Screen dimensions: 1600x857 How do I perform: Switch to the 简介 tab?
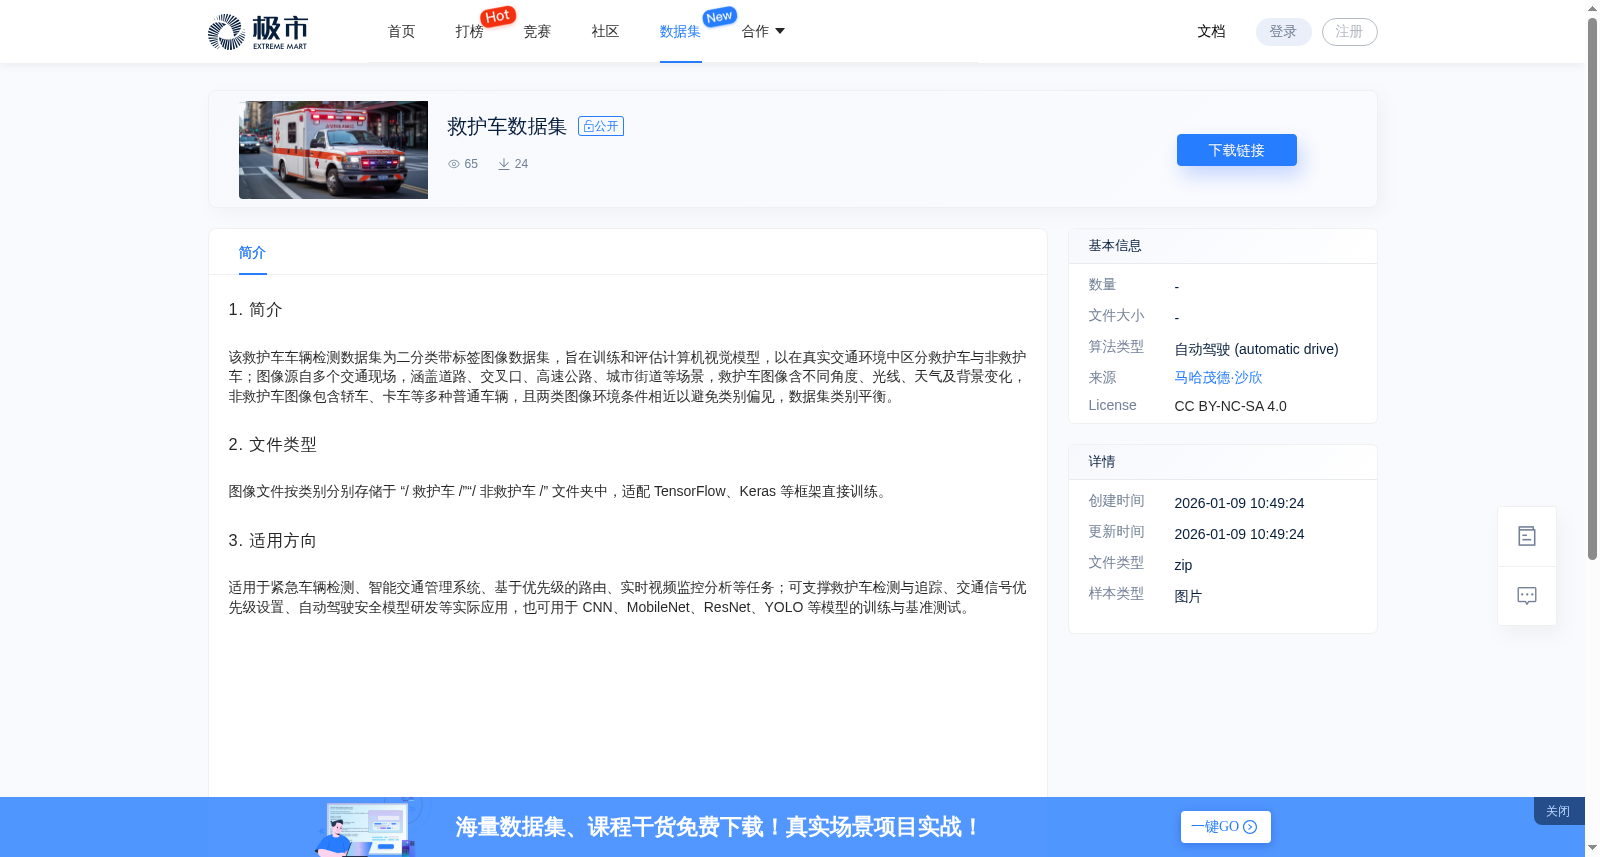pos(252,253)
